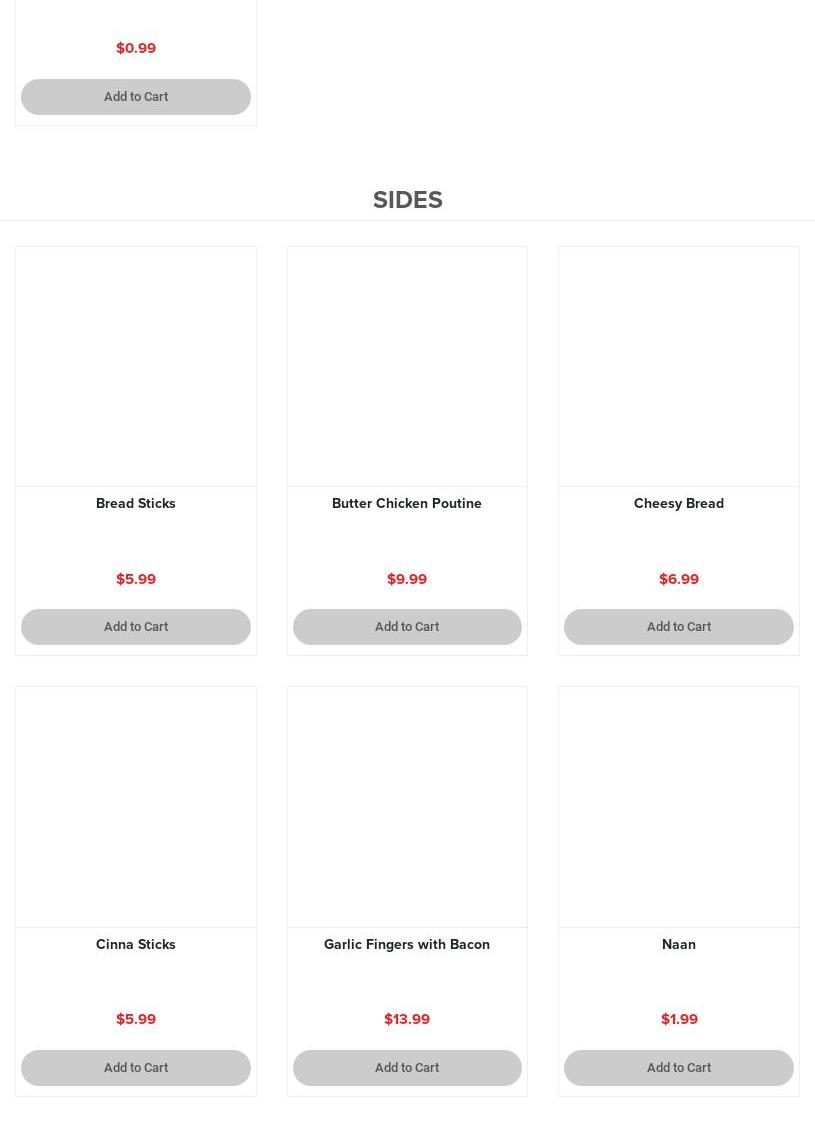Click the Garlic Fingers with Bacon image

coord(407,807)
